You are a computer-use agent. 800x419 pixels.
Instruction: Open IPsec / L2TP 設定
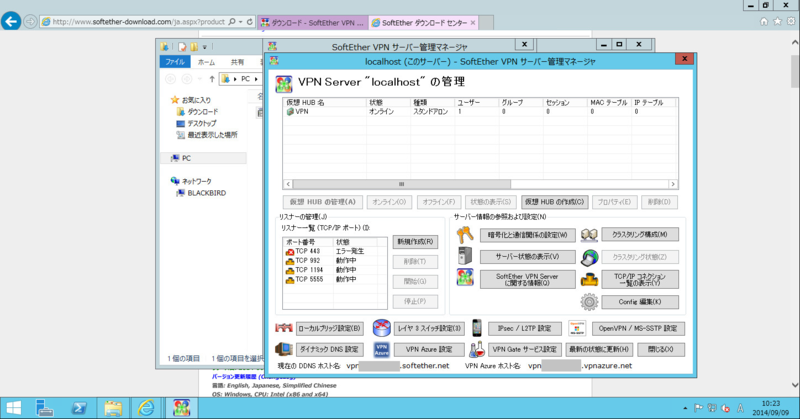point(524,329)
